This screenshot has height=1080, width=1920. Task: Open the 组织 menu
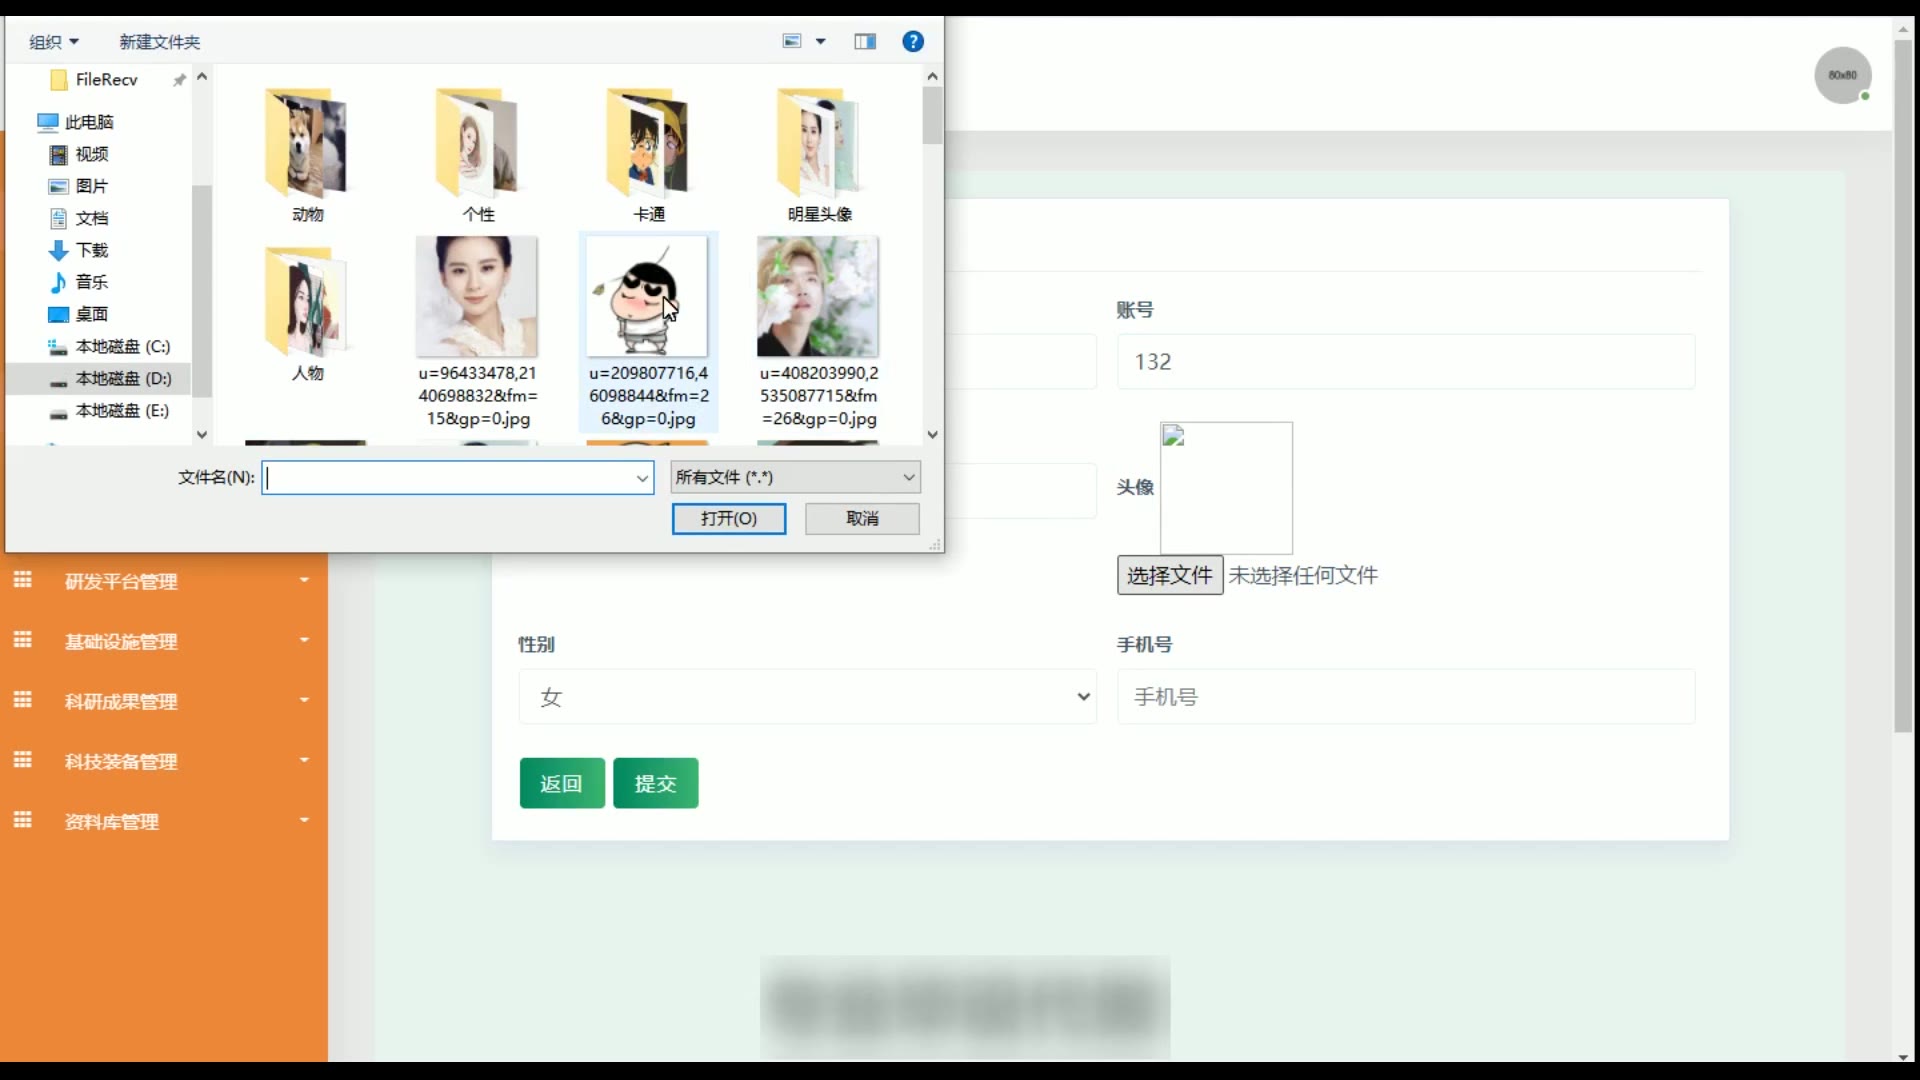tap(53, 41)
